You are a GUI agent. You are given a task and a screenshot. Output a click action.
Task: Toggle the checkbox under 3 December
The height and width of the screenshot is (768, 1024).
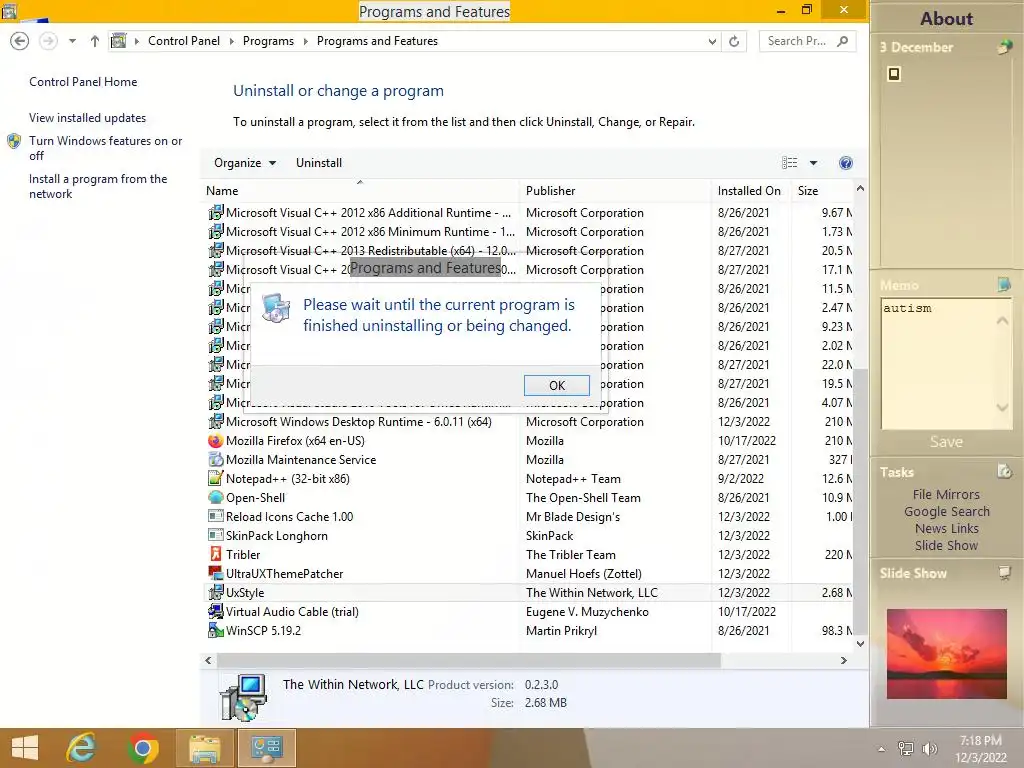click(894, 74)
